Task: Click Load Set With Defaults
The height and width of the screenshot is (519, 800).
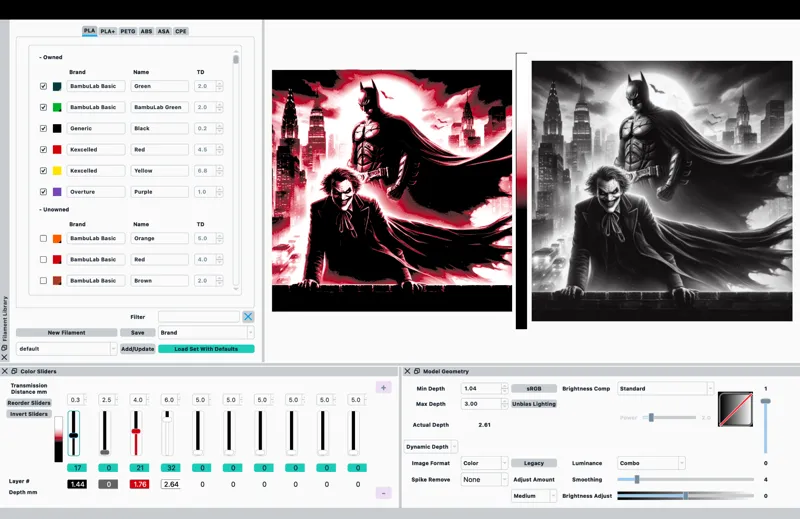Action: click(x=206, y=349)
